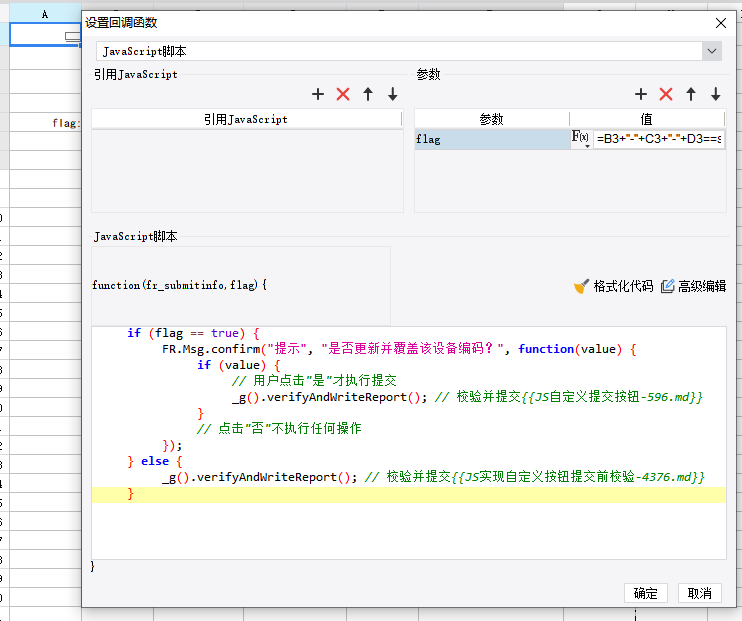Open 高级编辑 advanced editor

point(693,286)
